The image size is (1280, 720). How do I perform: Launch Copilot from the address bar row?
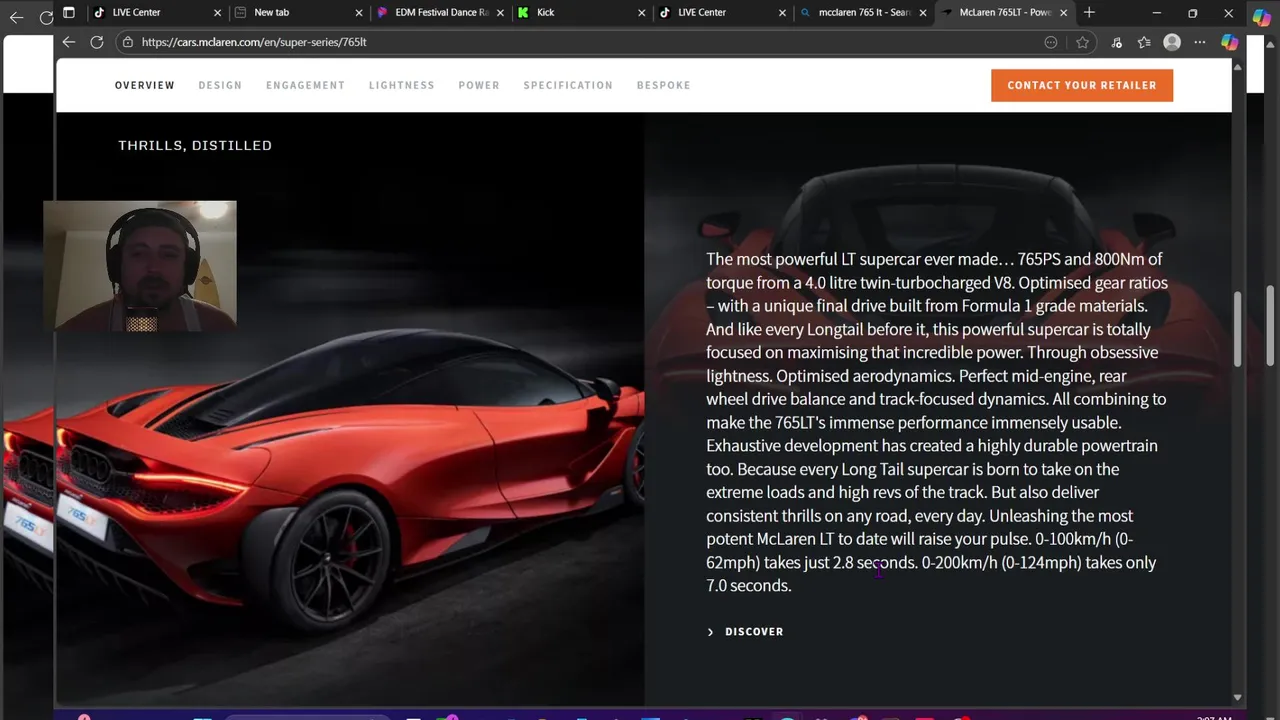[x=1230, y=42]
